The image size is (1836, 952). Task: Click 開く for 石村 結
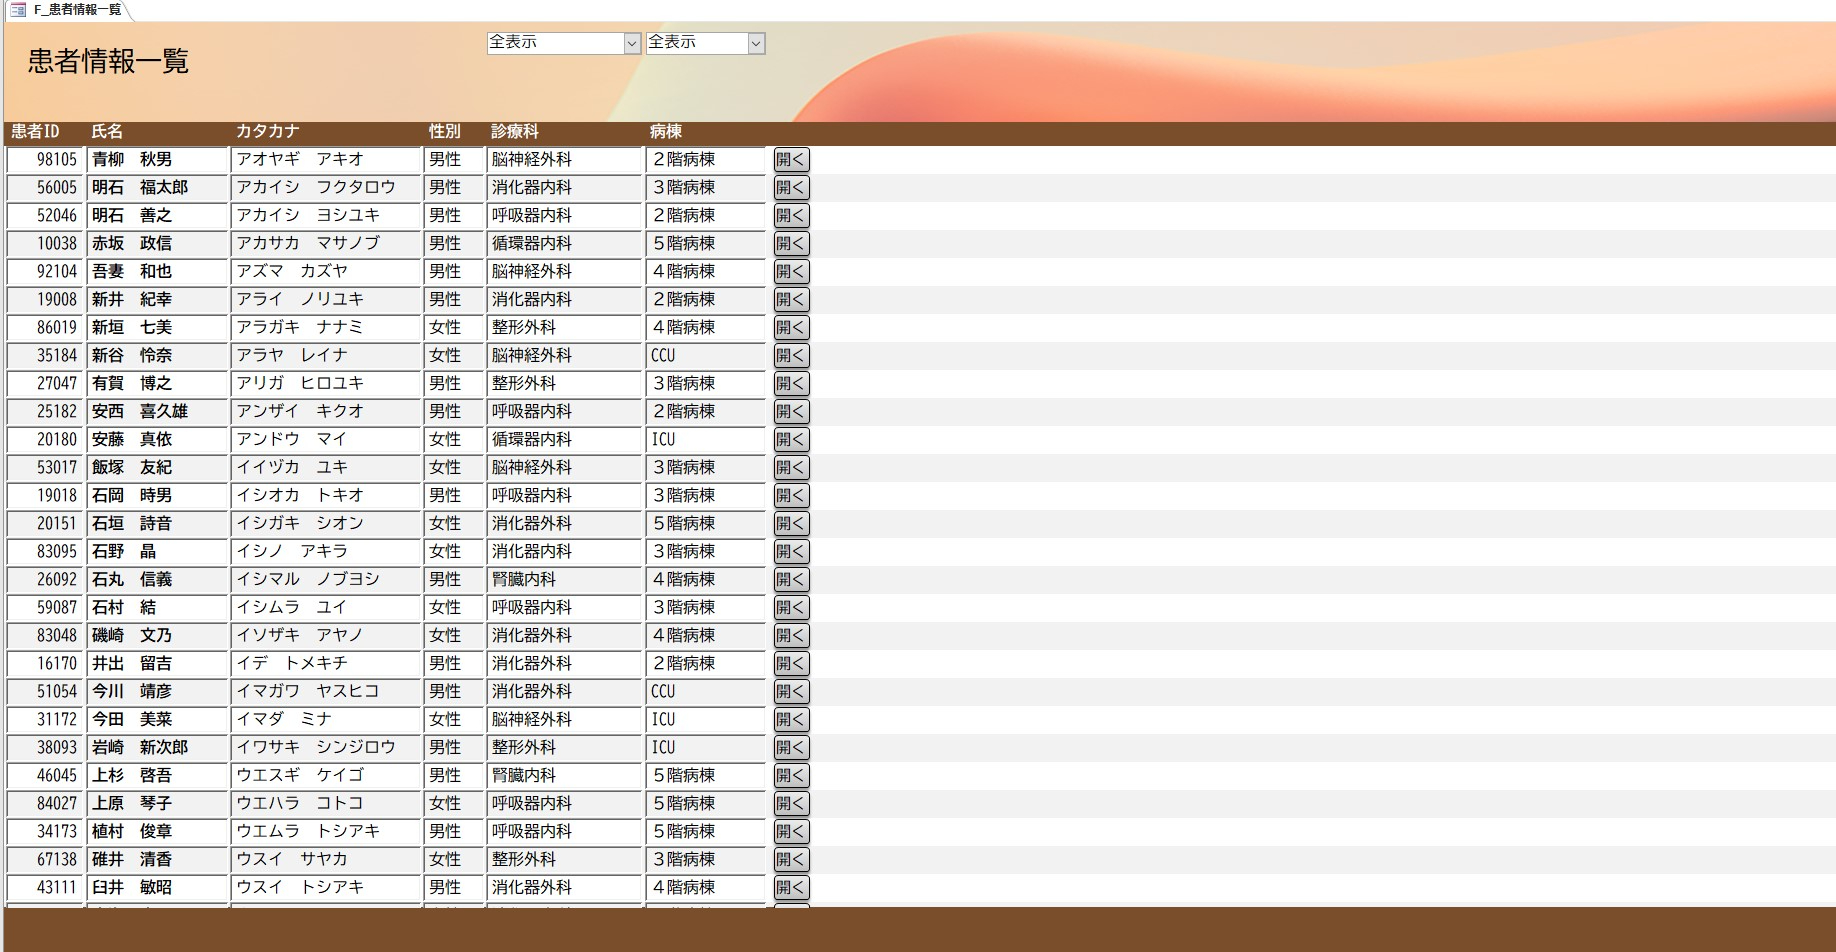tap(791, 607)
